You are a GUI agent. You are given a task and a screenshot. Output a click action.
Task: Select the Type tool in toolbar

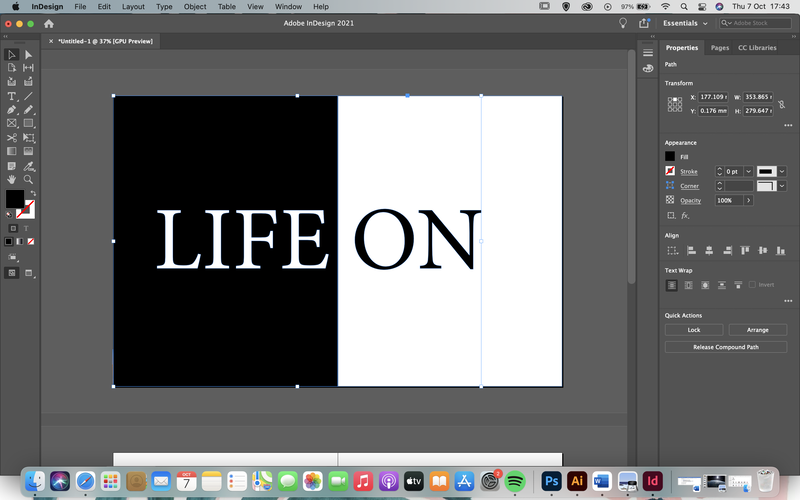11,96
